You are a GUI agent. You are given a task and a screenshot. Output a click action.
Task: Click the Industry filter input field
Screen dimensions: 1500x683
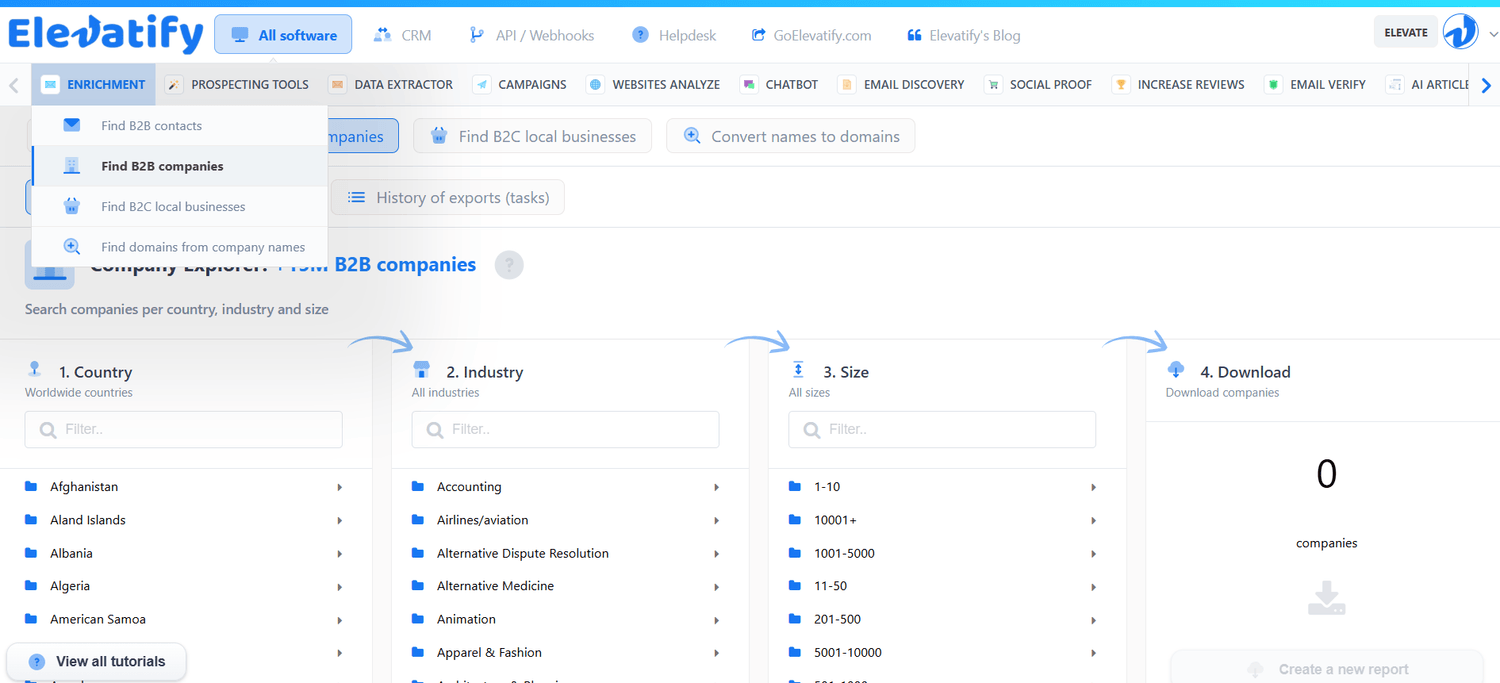click(565, 429)
